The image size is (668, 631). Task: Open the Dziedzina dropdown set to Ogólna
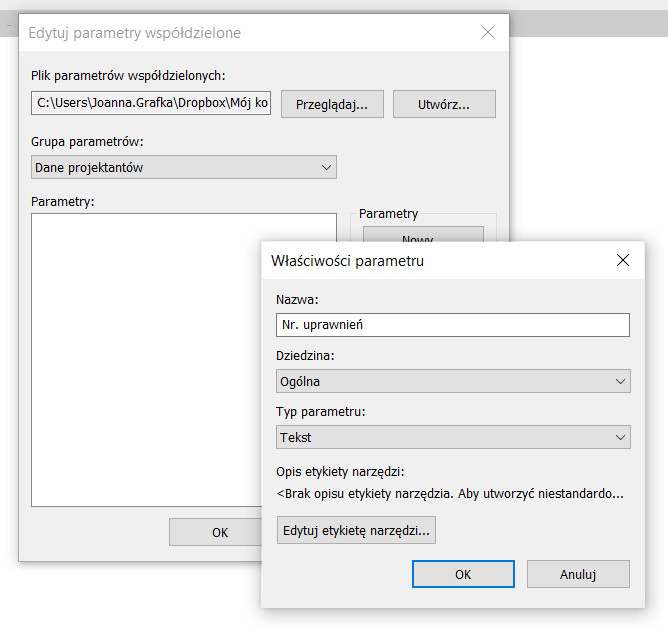click(452, 381)
